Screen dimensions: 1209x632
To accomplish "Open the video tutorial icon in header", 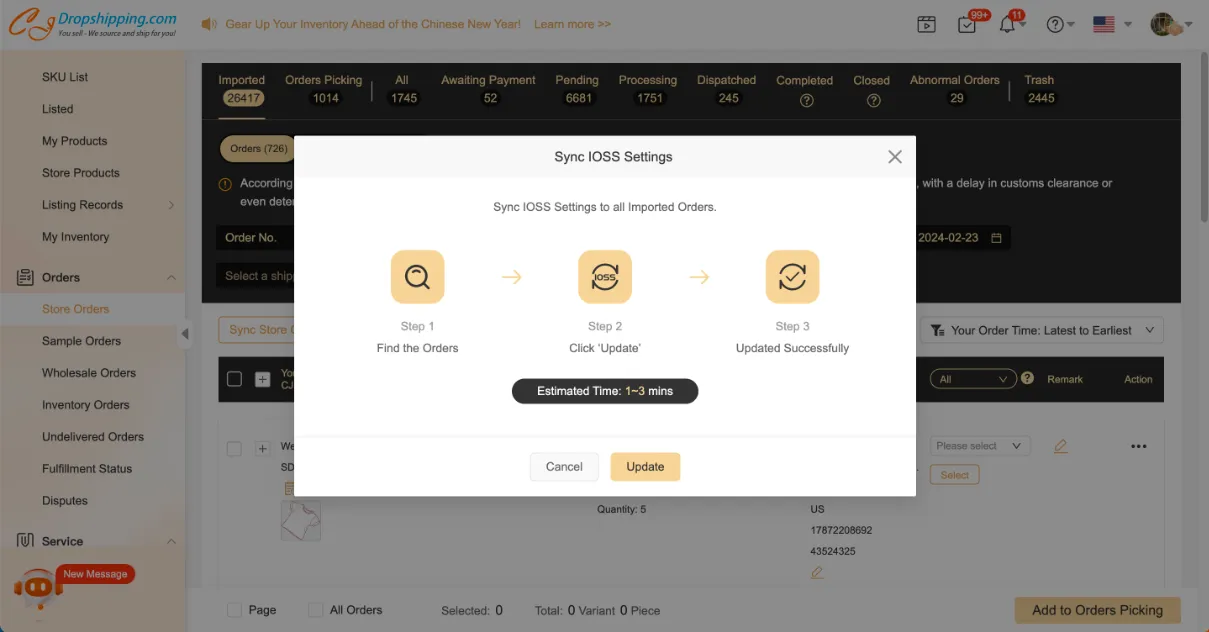I will click(926, 25).
